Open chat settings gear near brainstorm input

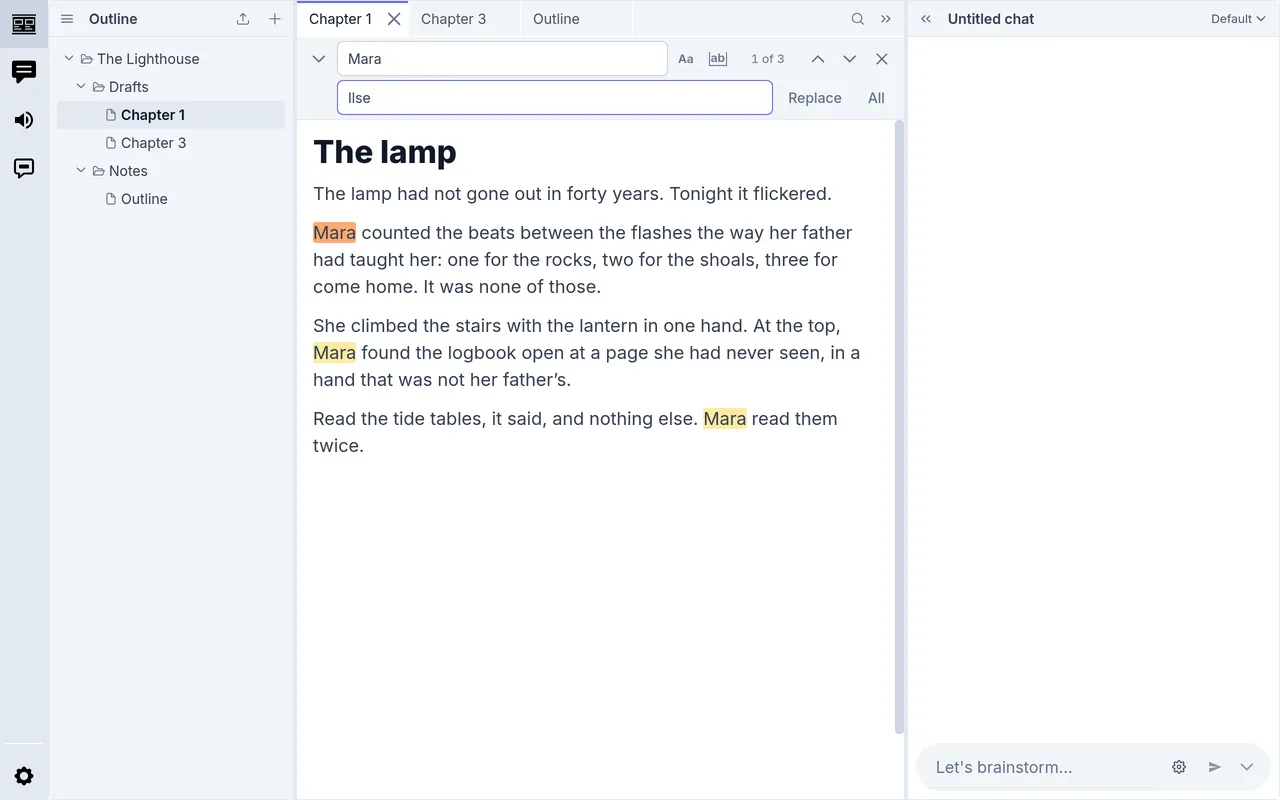pos(1179,767)
